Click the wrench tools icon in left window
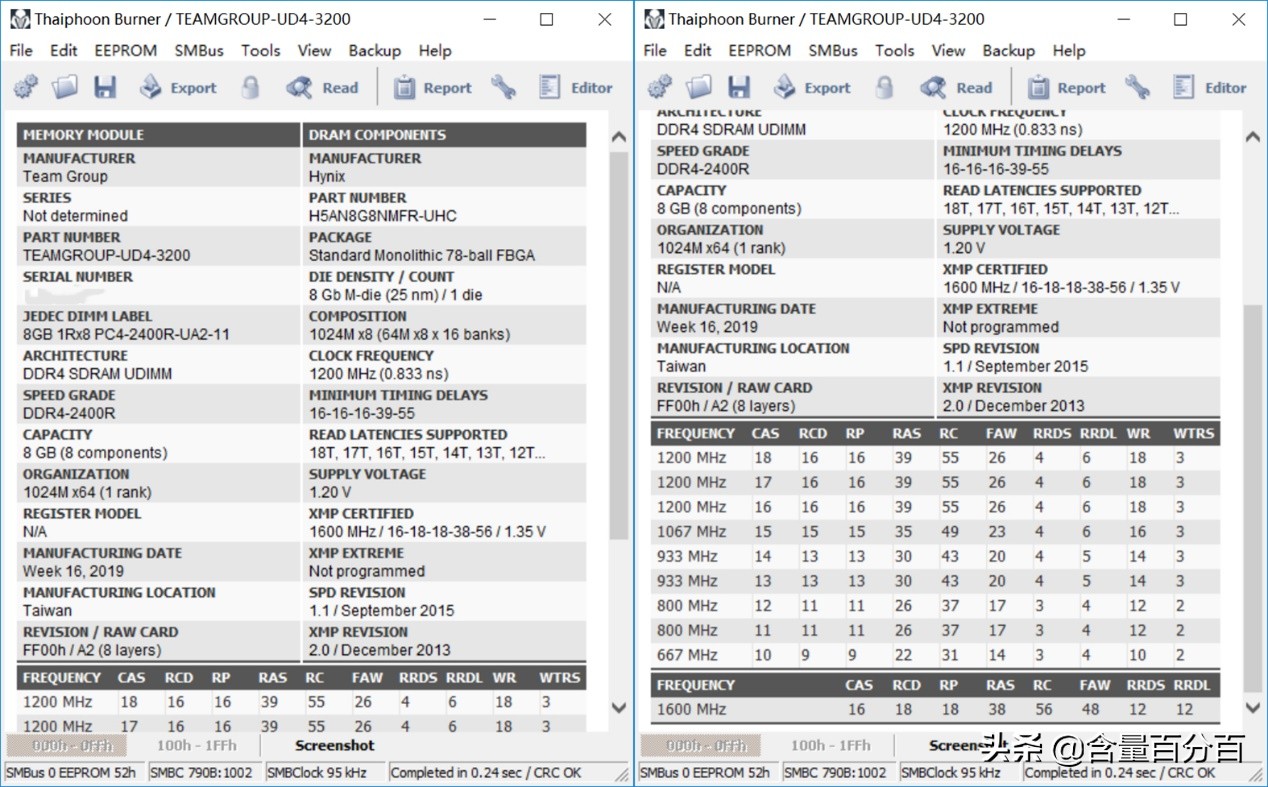 click(x=503, y=88)
